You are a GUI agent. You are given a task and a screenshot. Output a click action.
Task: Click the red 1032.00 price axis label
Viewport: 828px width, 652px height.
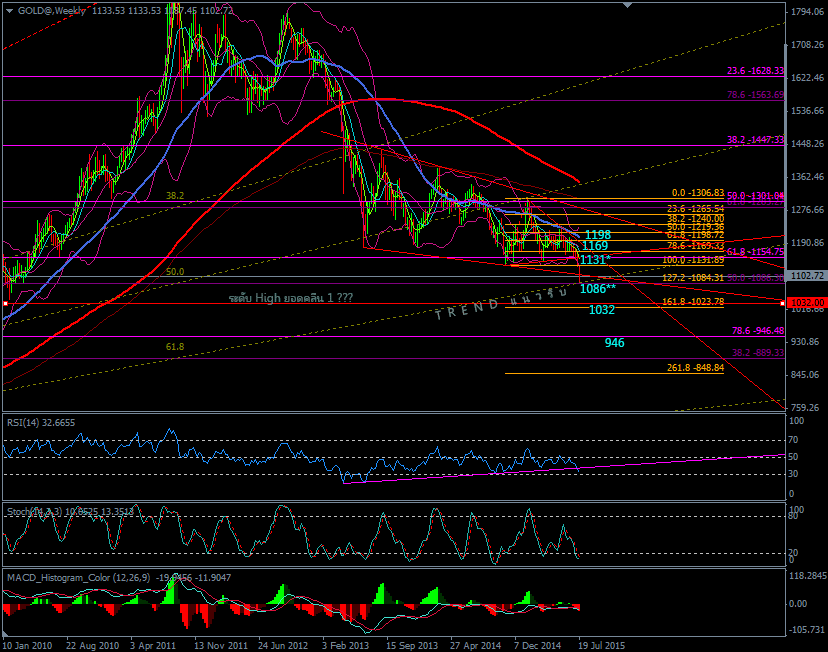(x=807, y=303)
